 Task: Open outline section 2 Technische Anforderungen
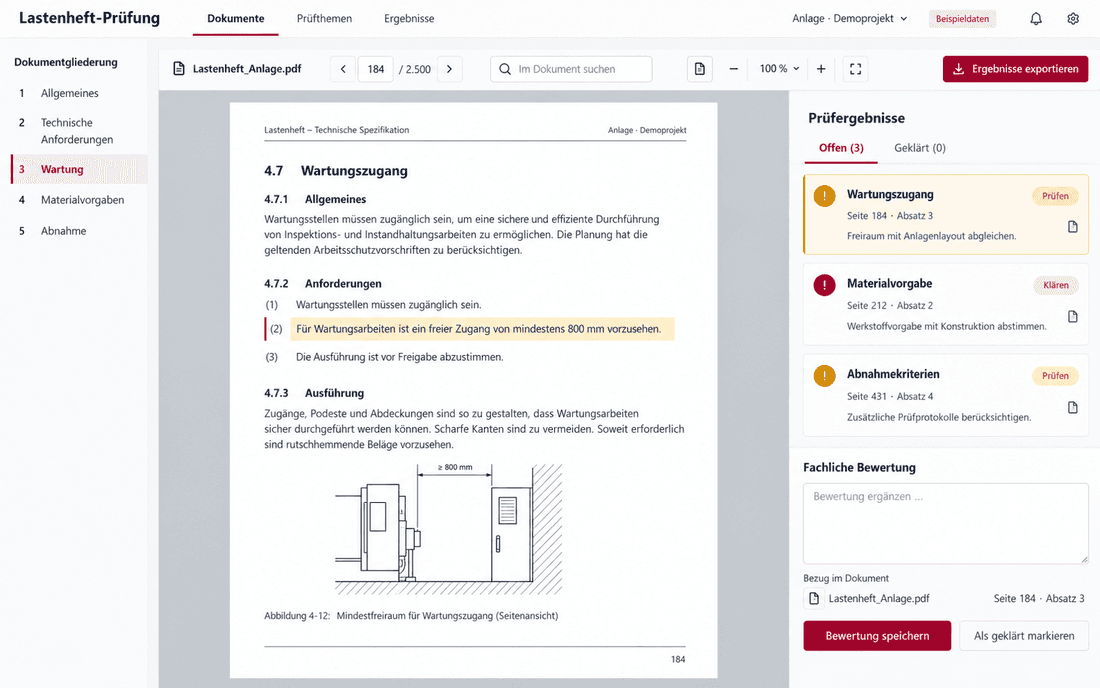coord(79,131)
